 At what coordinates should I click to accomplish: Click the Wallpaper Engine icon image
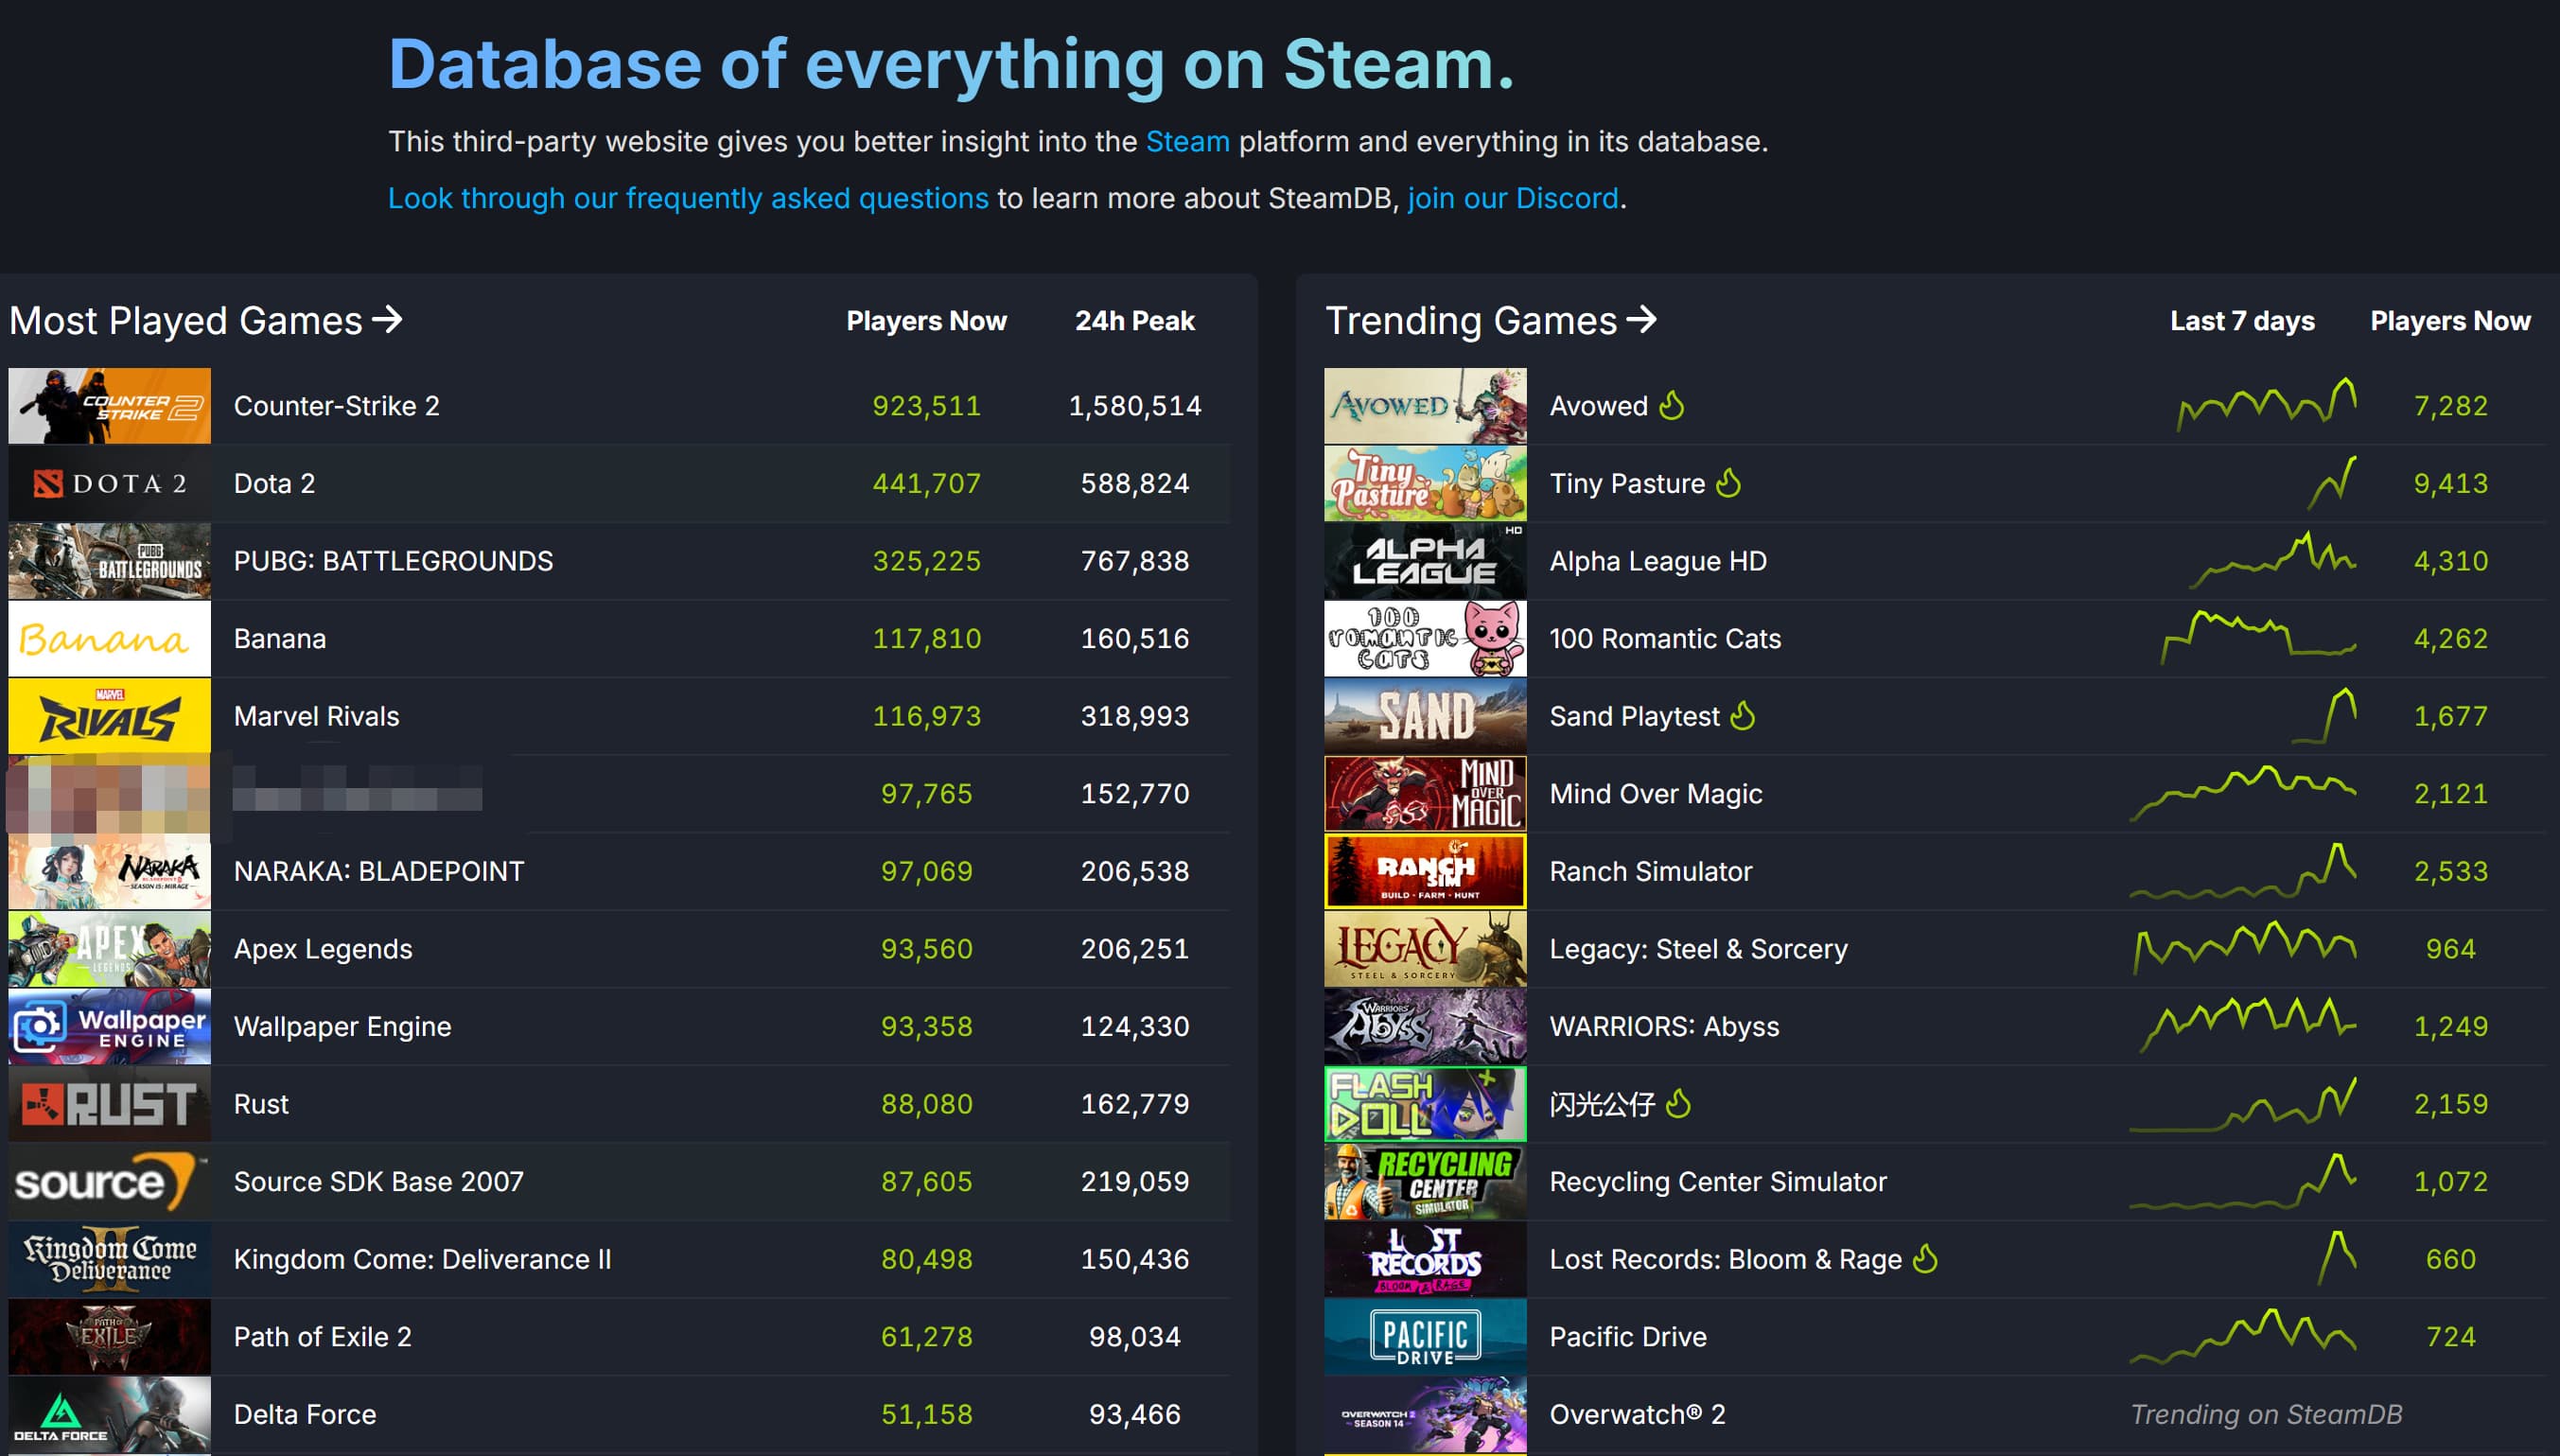coord(109,1027)
